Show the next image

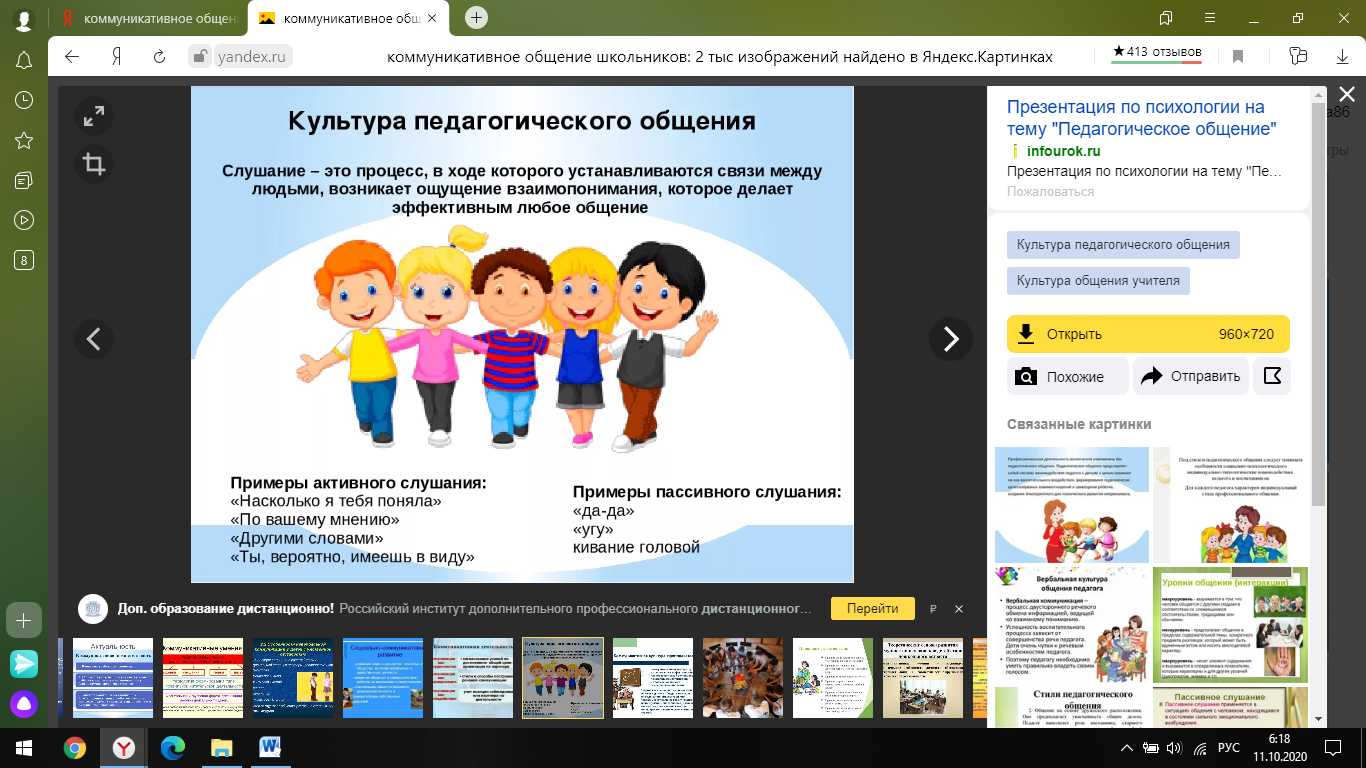951,339
